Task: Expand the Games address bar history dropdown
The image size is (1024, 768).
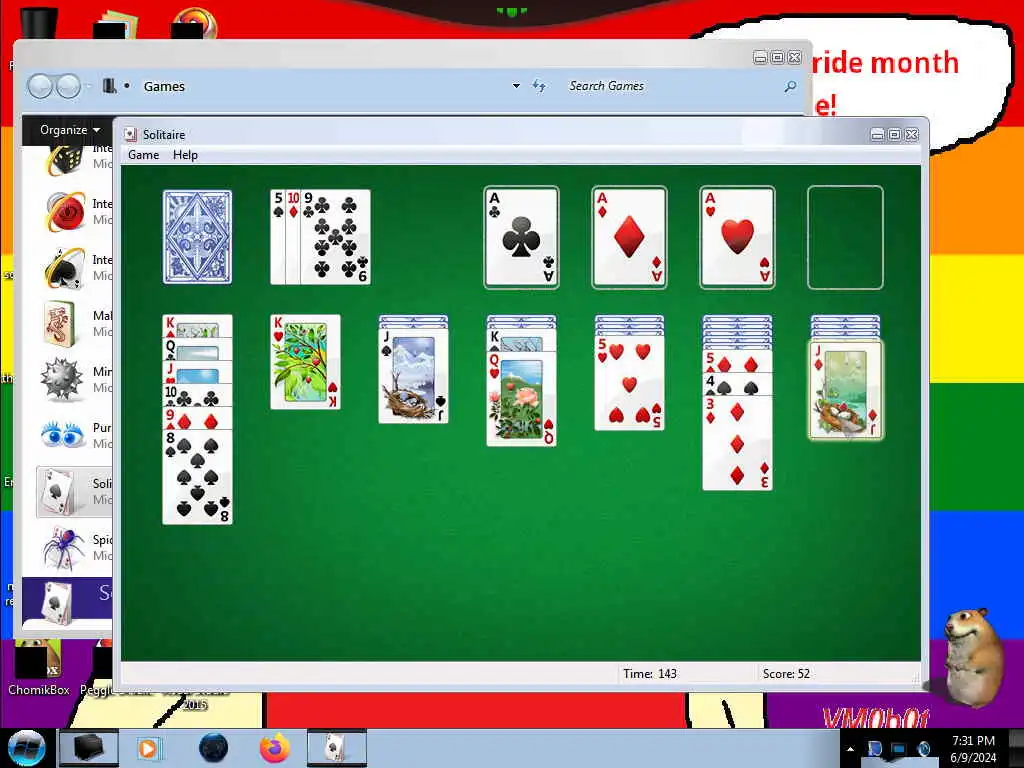Action: tap(516, 86)
